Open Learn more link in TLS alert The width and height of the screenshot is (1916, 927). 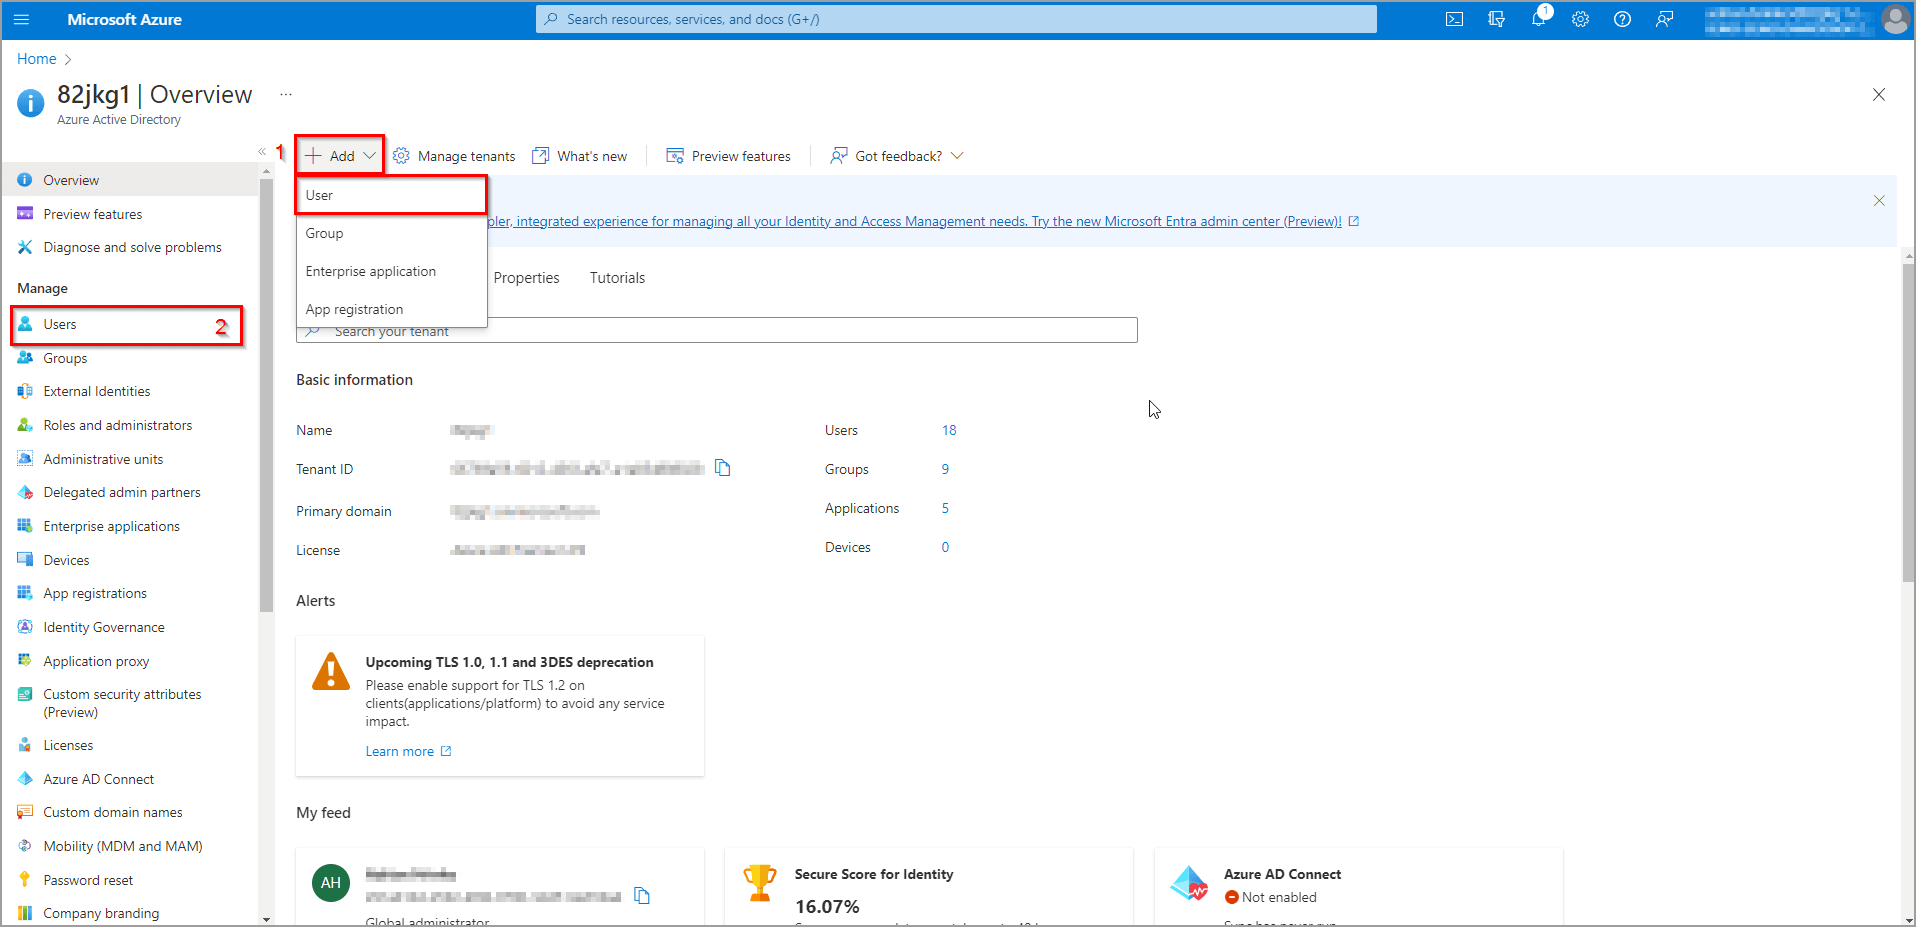[408, 751]
